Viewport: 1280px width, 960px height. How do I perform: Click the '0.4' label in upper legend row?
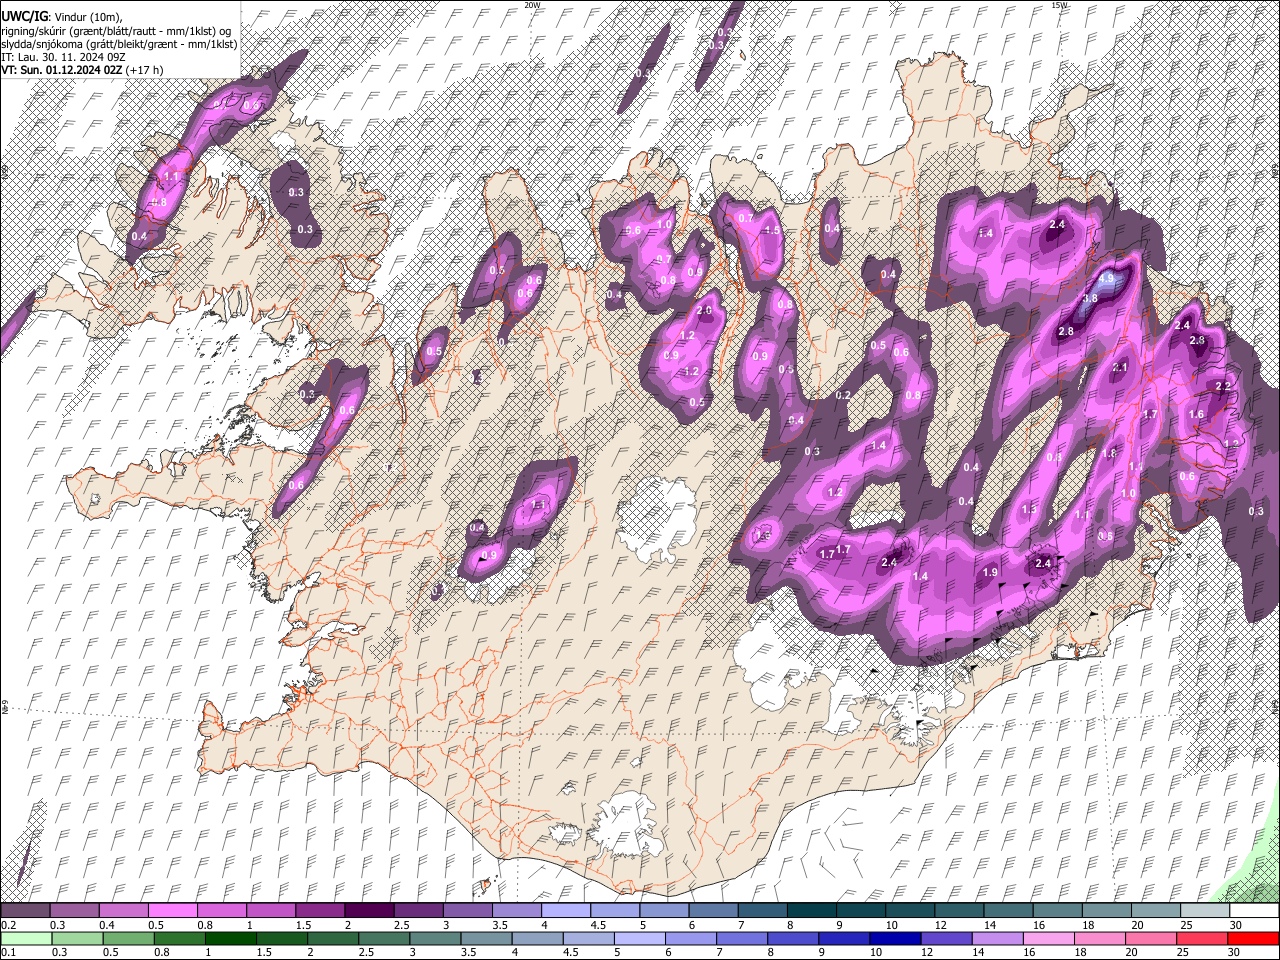click(x=107, y=925)
